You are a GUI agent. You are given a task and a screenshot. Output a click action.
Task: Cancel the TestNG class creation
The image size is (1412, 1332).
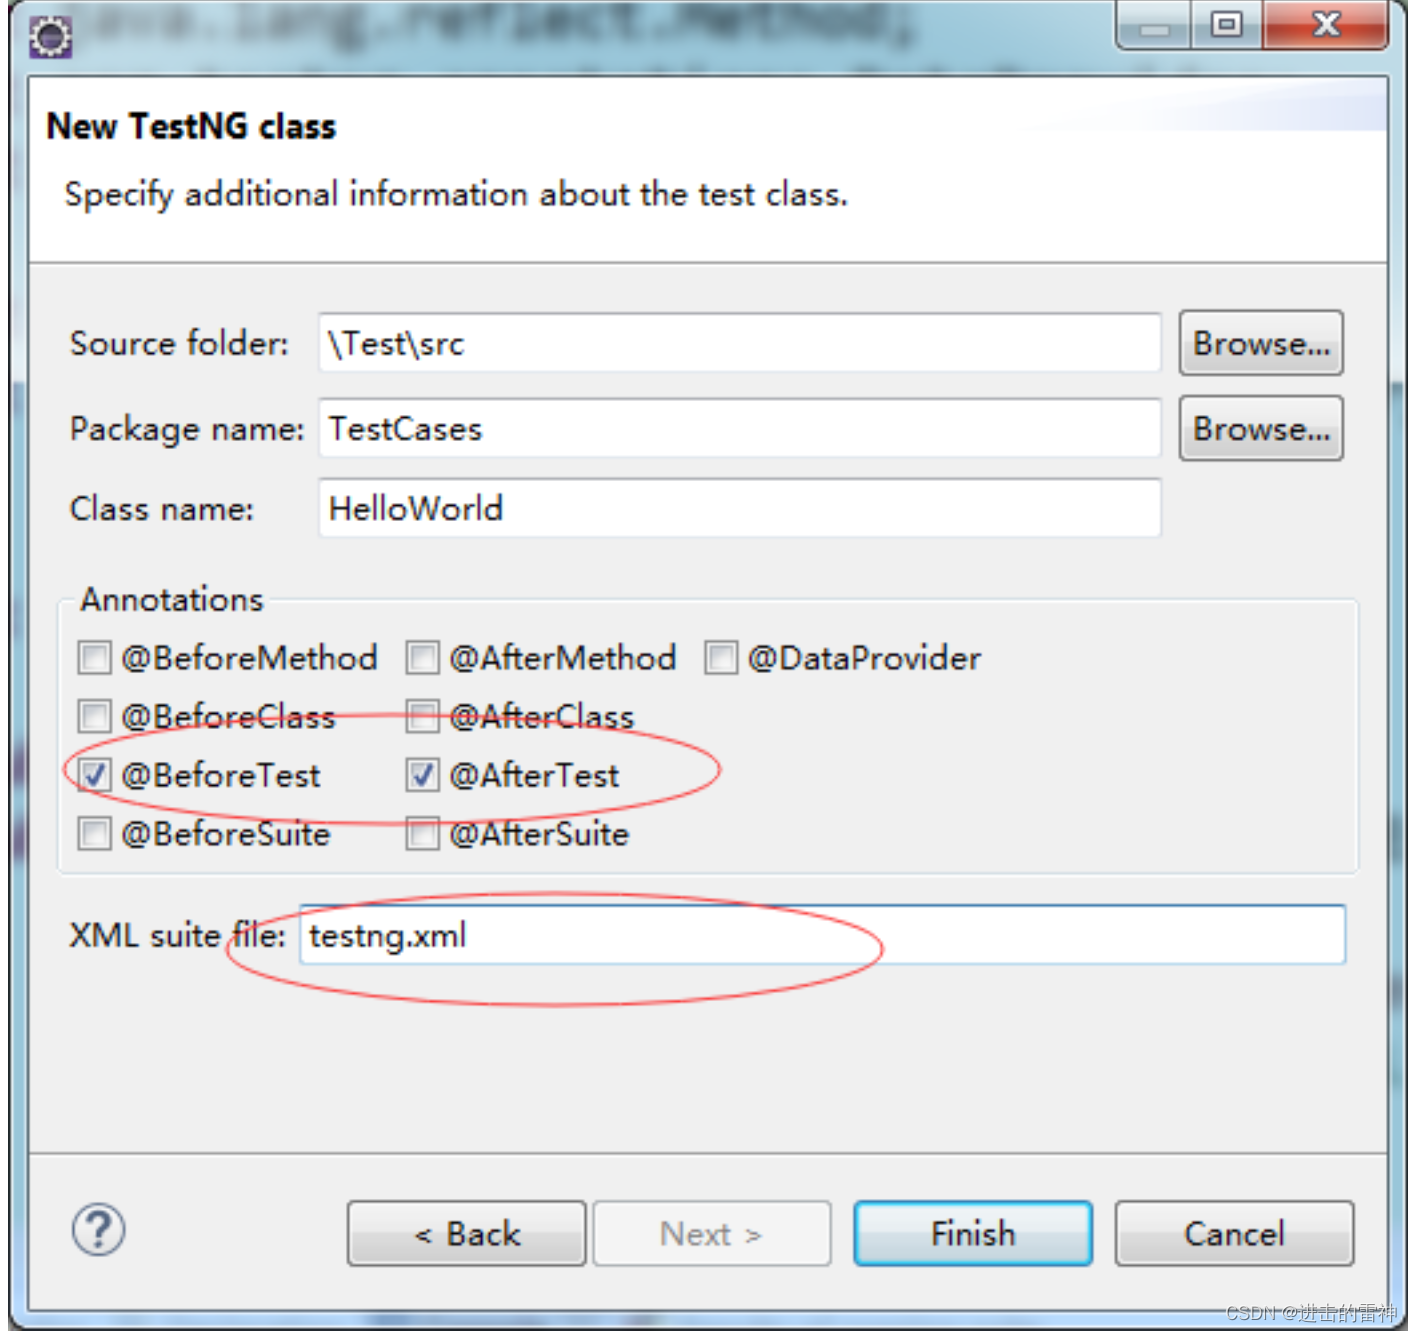1233,1233
